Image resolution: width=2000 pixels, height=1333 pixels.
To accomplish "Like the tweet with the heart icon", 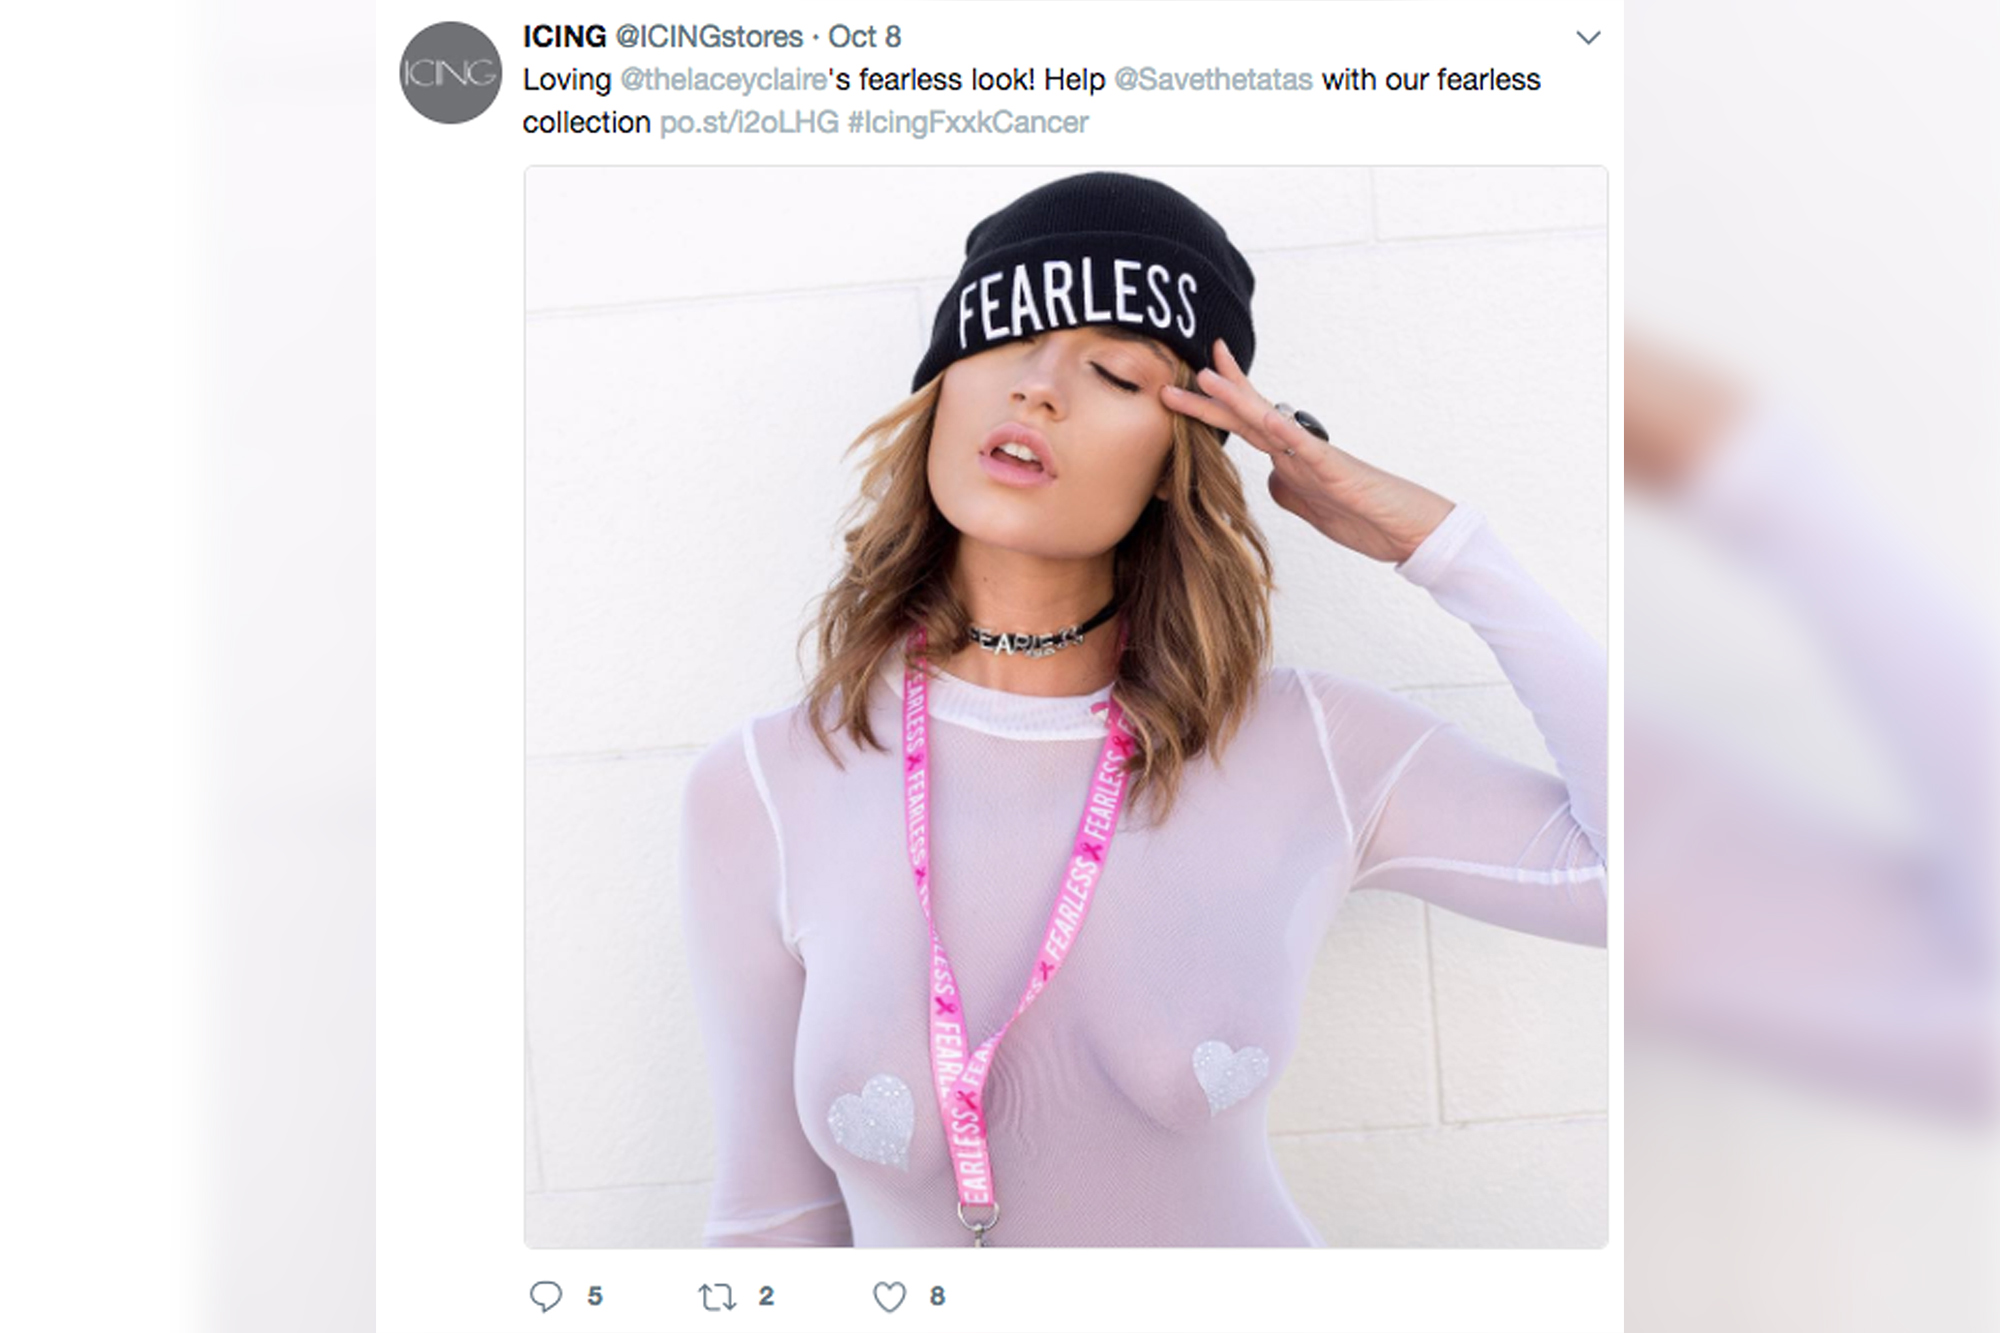I will [x=889, y=1297].
